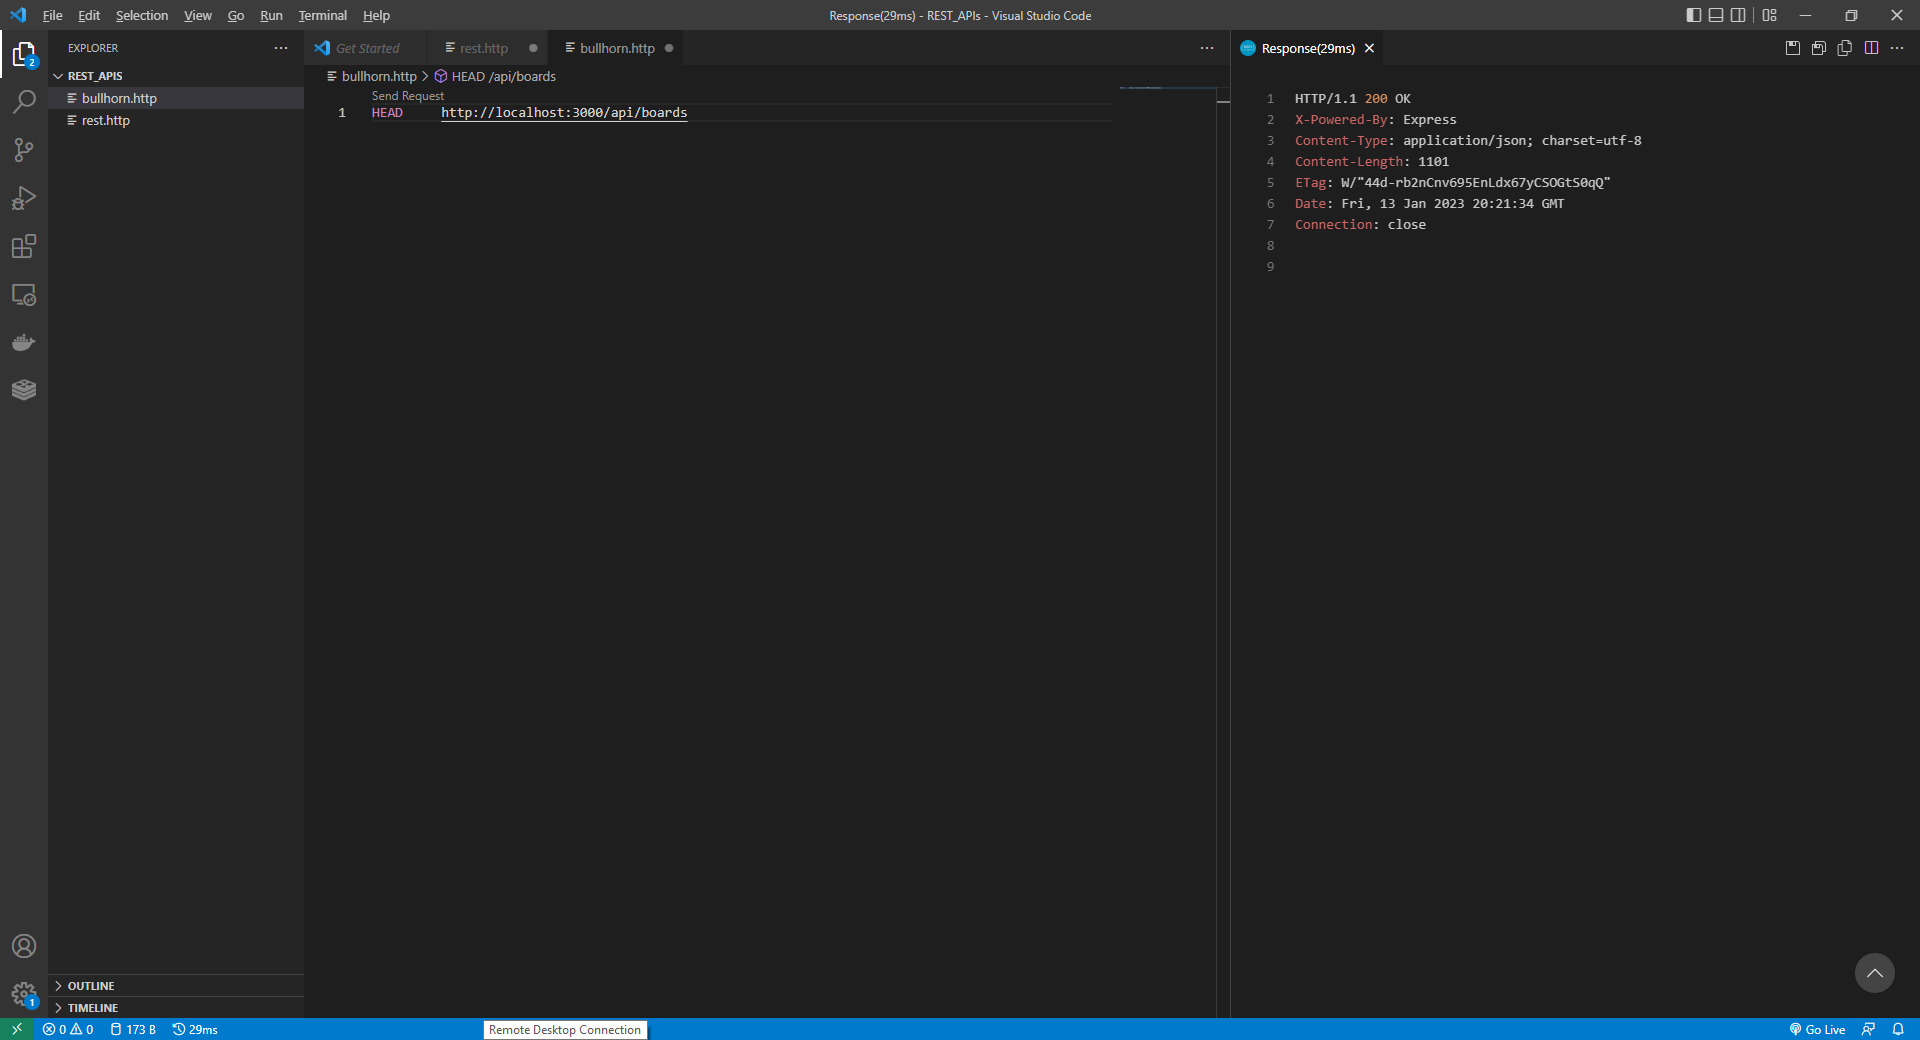Open more actions for response editor
The height and width of the screenshot is (1040, 1920).
(1897, 48)
